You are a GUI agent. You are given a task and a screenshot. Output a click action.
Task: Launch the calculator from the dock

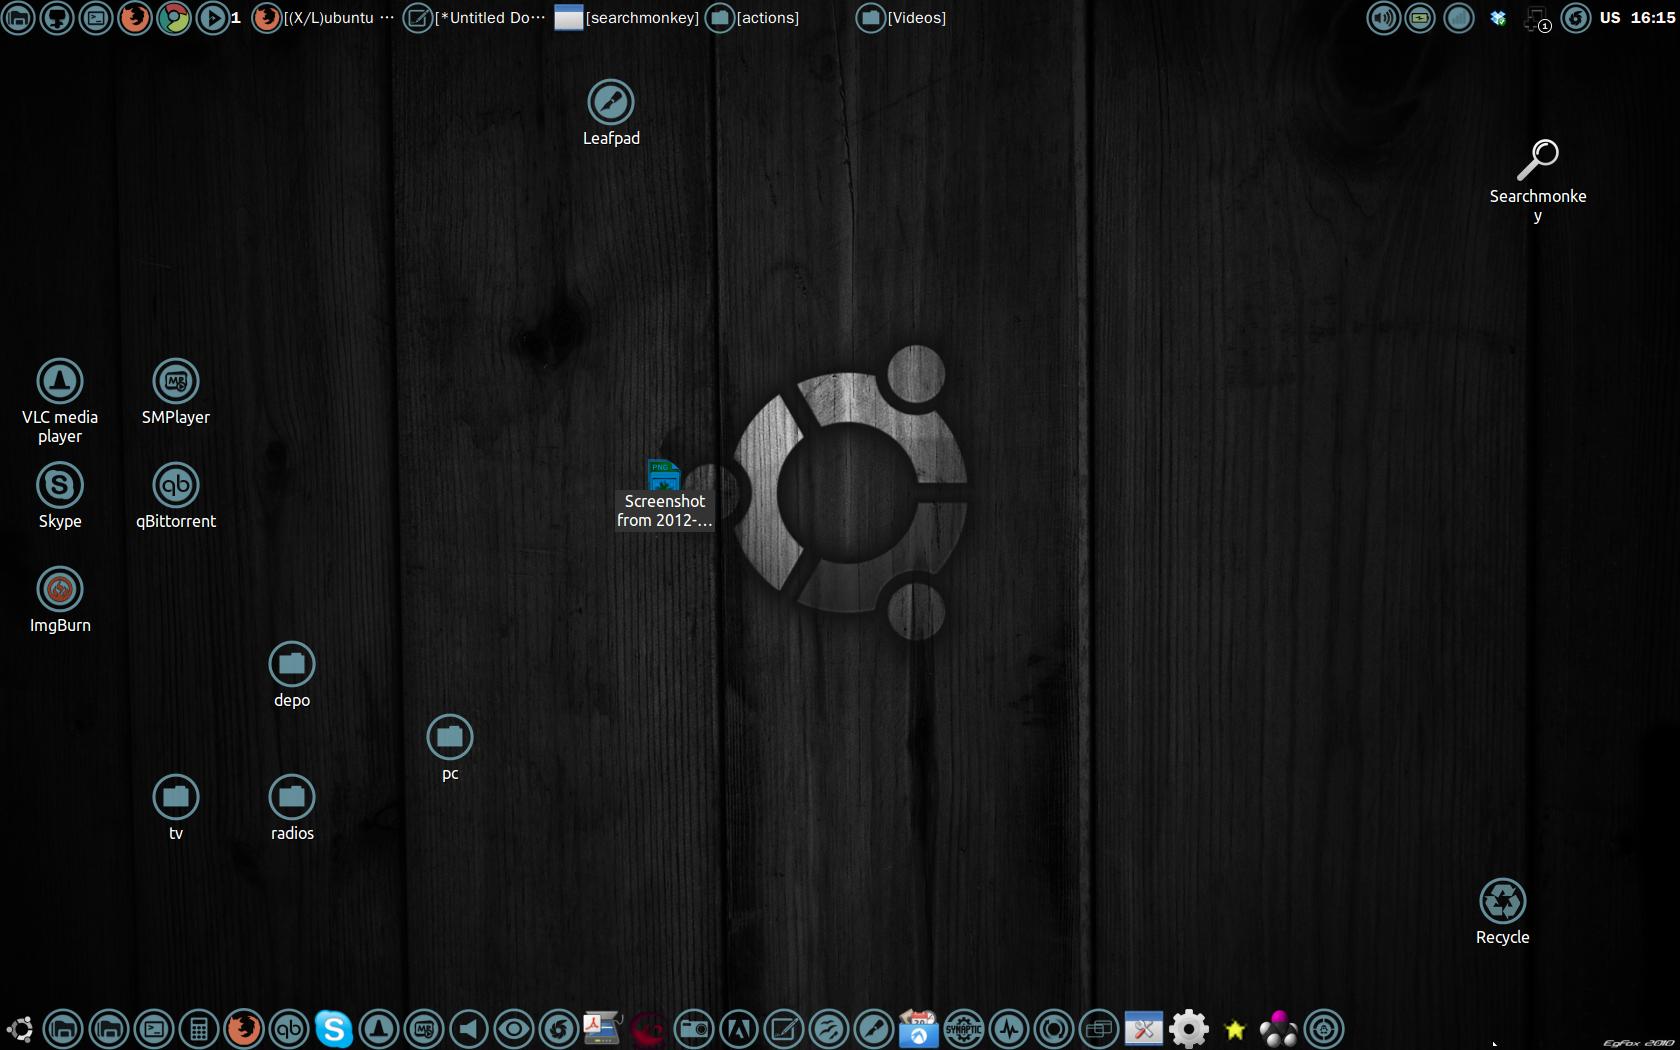[199, 1029]
